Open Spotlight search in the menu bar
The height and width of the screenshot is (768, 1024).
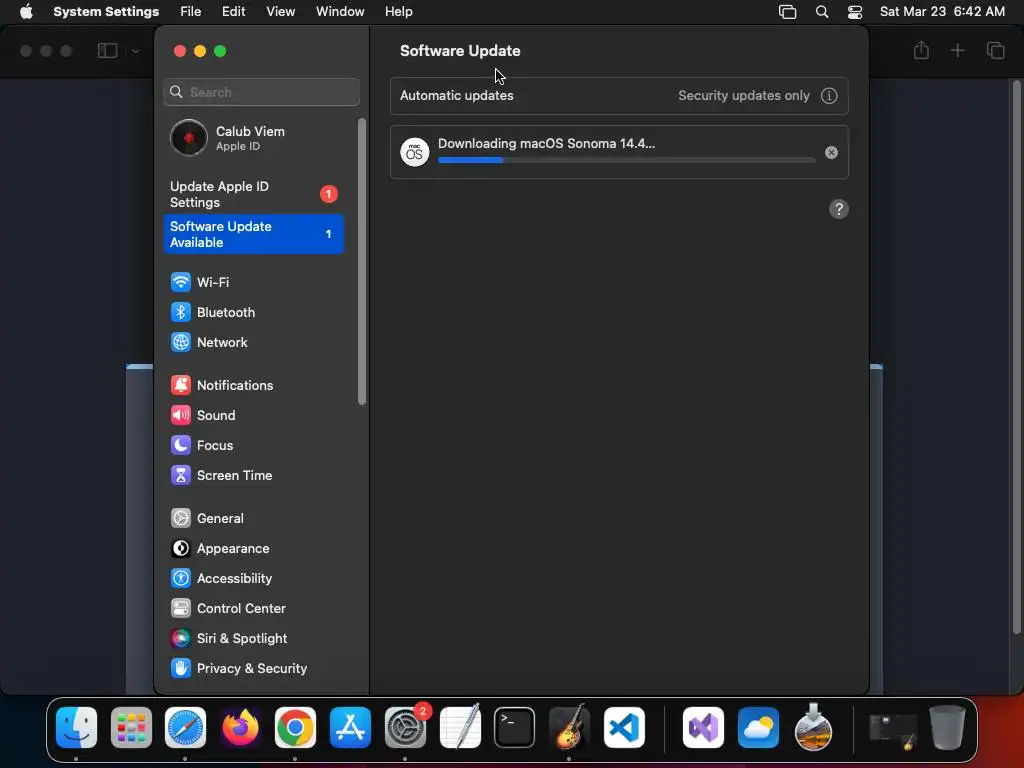tap(822, 12)
